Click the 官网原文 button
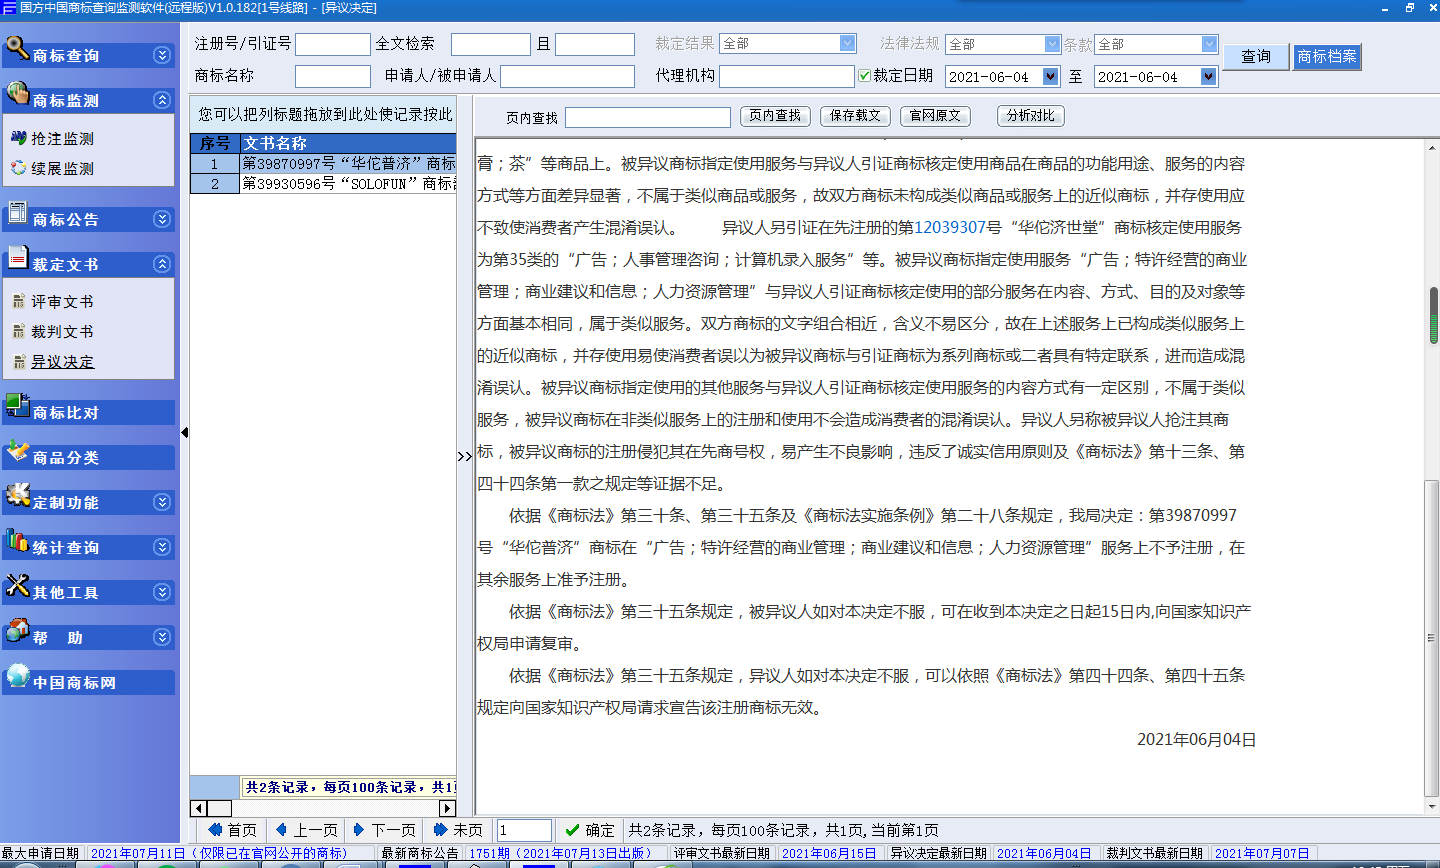 (x=935, y=116)
